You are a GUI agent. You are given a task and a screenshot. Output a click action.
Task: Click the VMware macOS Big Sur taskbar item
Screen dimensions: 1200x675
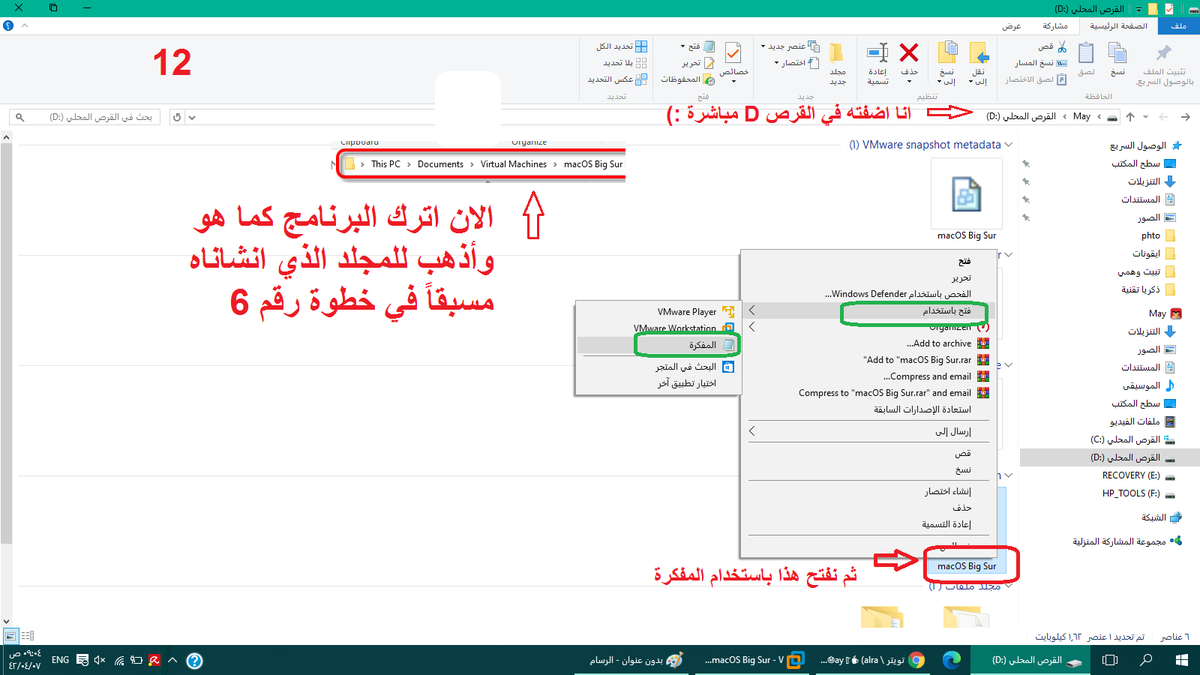click(754, 660)
